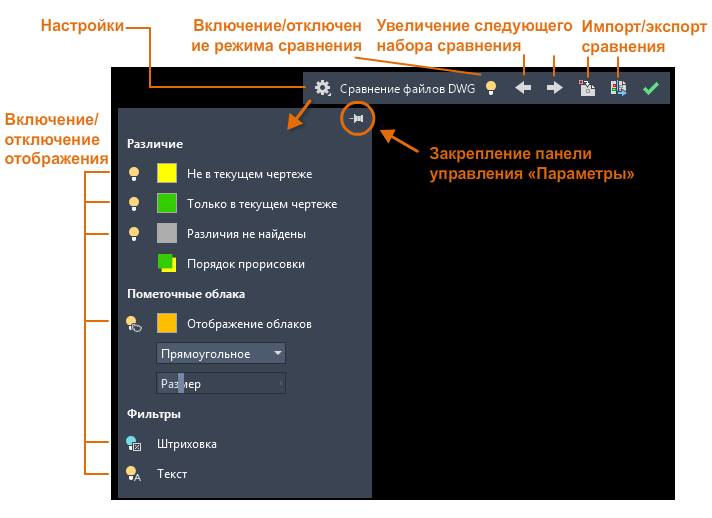Image resolution: width=712 pixels, height=518 pixels.
Task: Click the 'Отображение облаков' label
Action: click(249, 324)
